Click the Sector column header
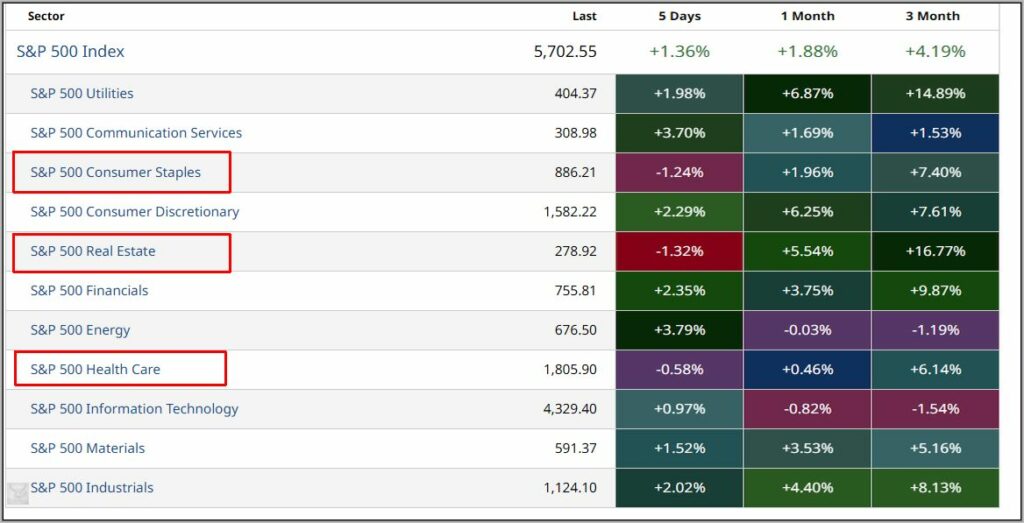The height and width of the screenshot is (523, 1024). 46,16
